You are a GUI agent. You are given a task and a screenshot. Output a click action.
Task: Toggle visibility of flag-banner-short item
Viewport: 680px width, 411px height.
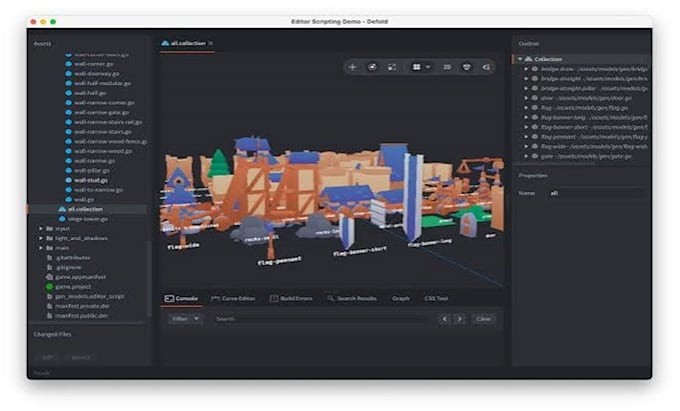(x=535, y=127)
